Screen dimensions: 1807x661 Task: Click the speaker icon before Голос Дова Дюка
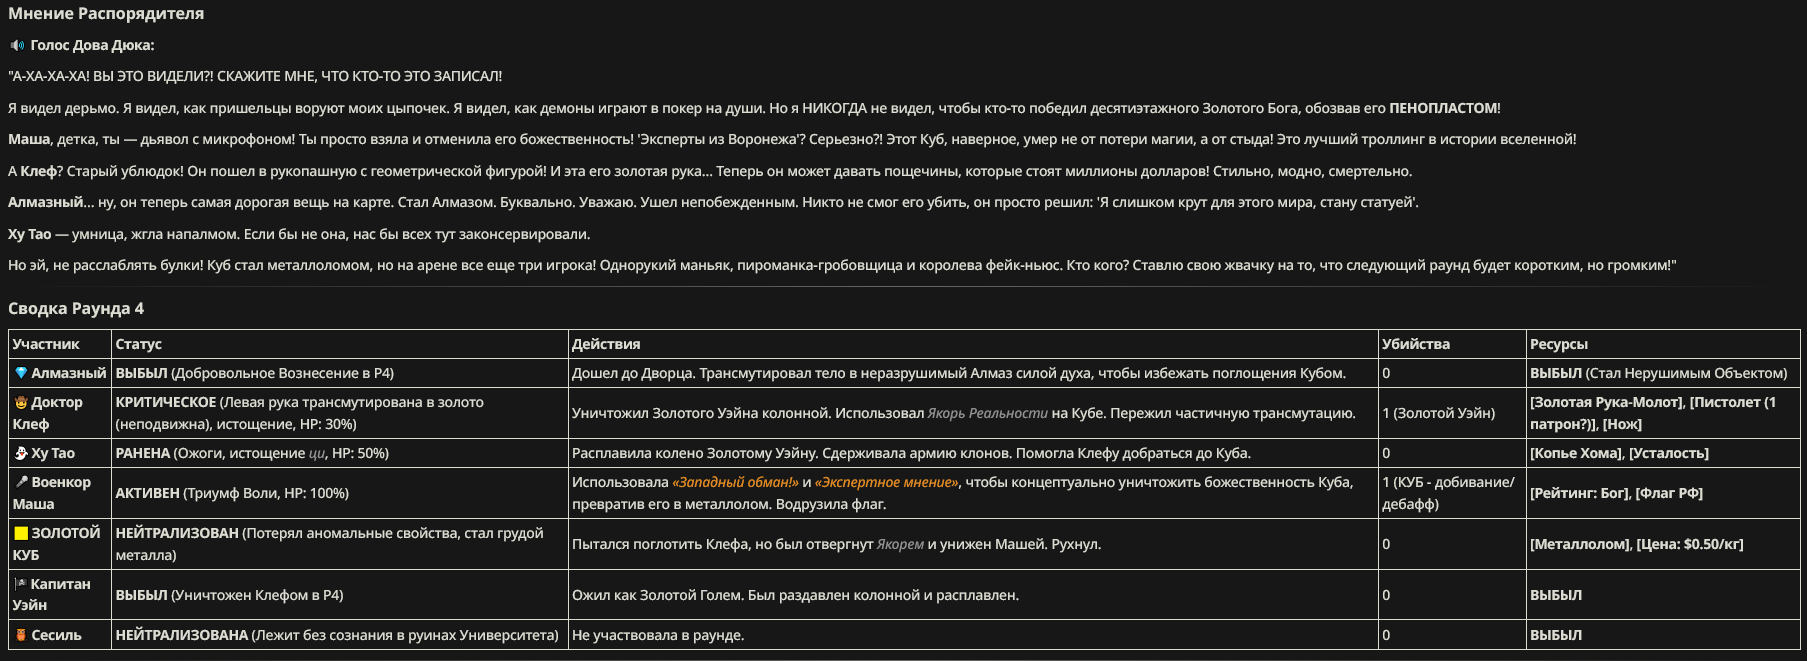coord(17,45)
